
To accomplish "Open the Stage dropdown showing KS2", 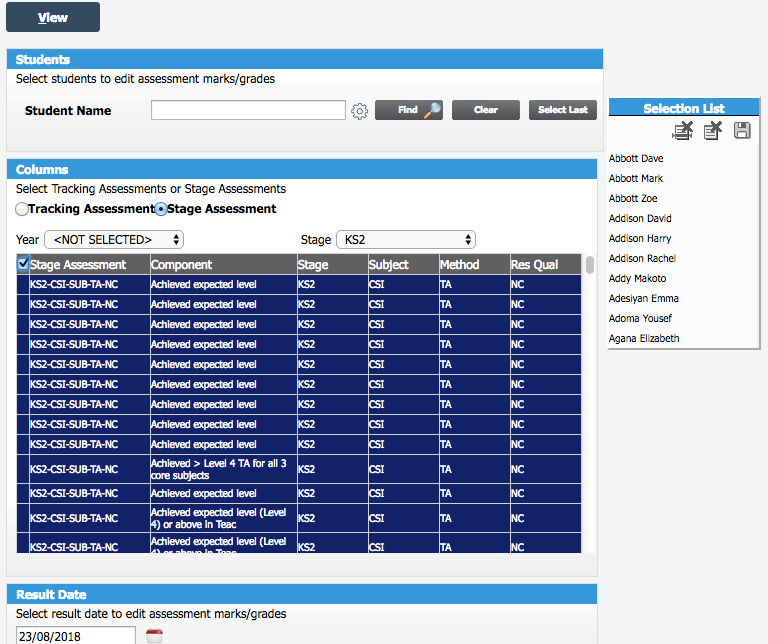I will coord(406,239).
